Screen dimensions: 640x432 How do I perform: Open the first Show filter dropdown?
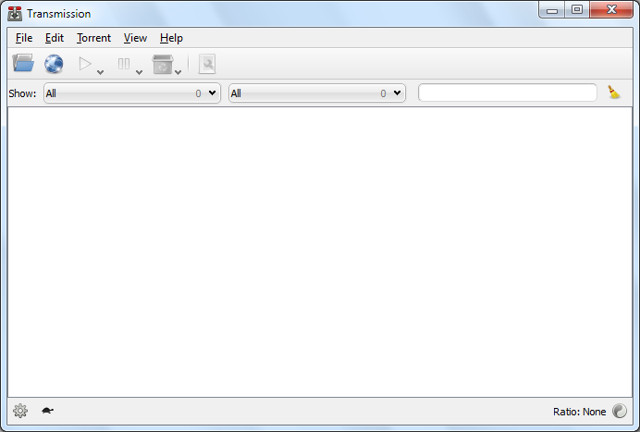[x=131, y=93]
